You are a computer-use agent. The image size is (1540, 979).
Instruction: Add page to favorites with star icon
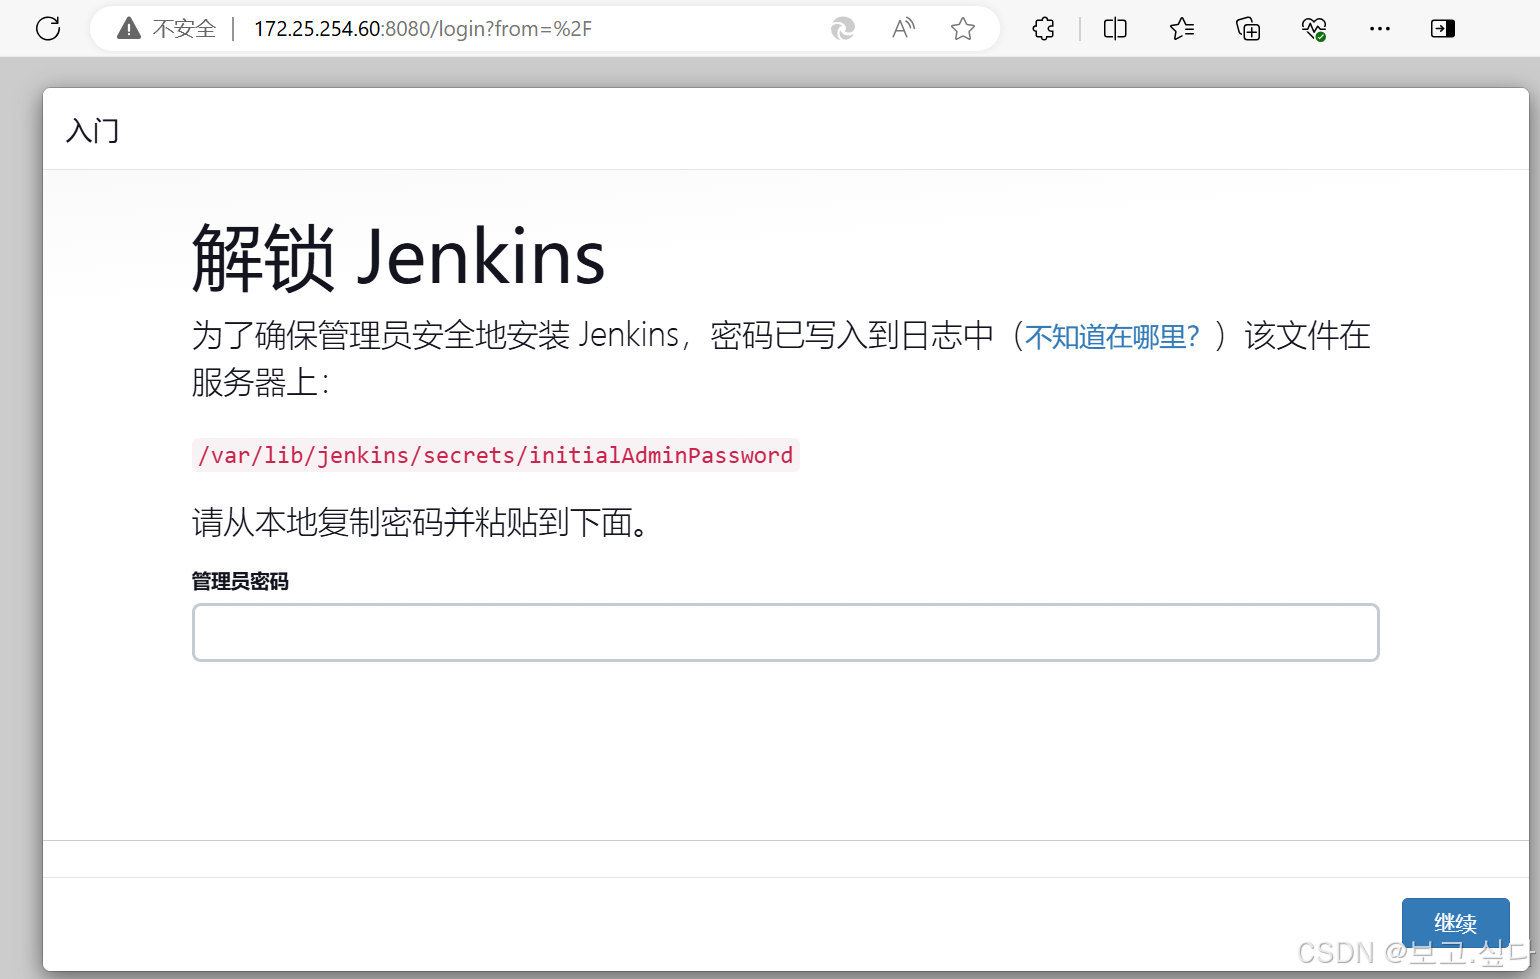(963, 29)
